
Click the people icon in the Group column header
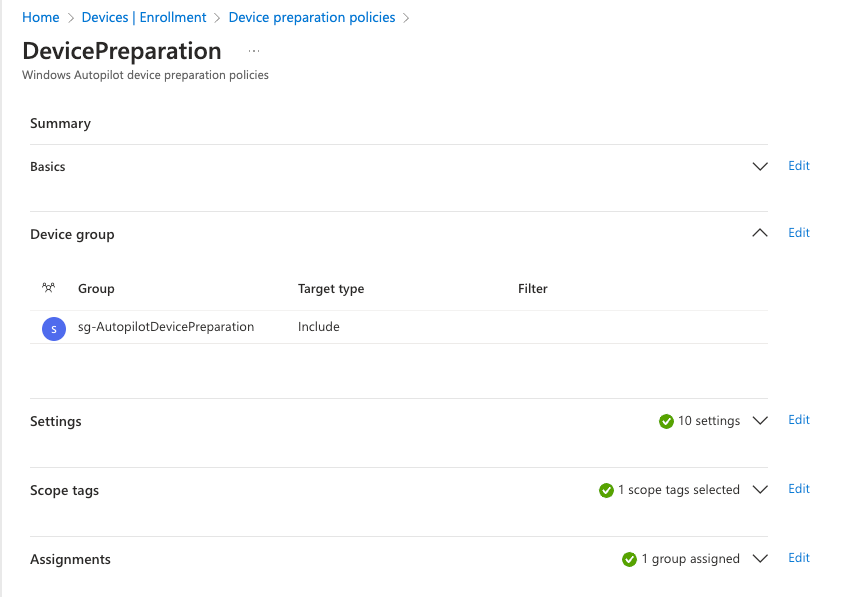(47, 288)
